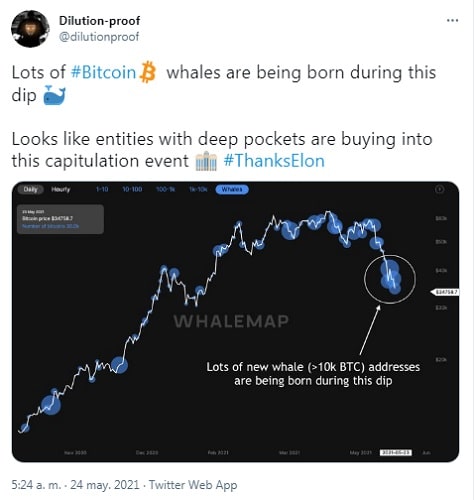Click the Dilution-proof display name
Screen dimensions: 474x500
click(x=99, y=21)
